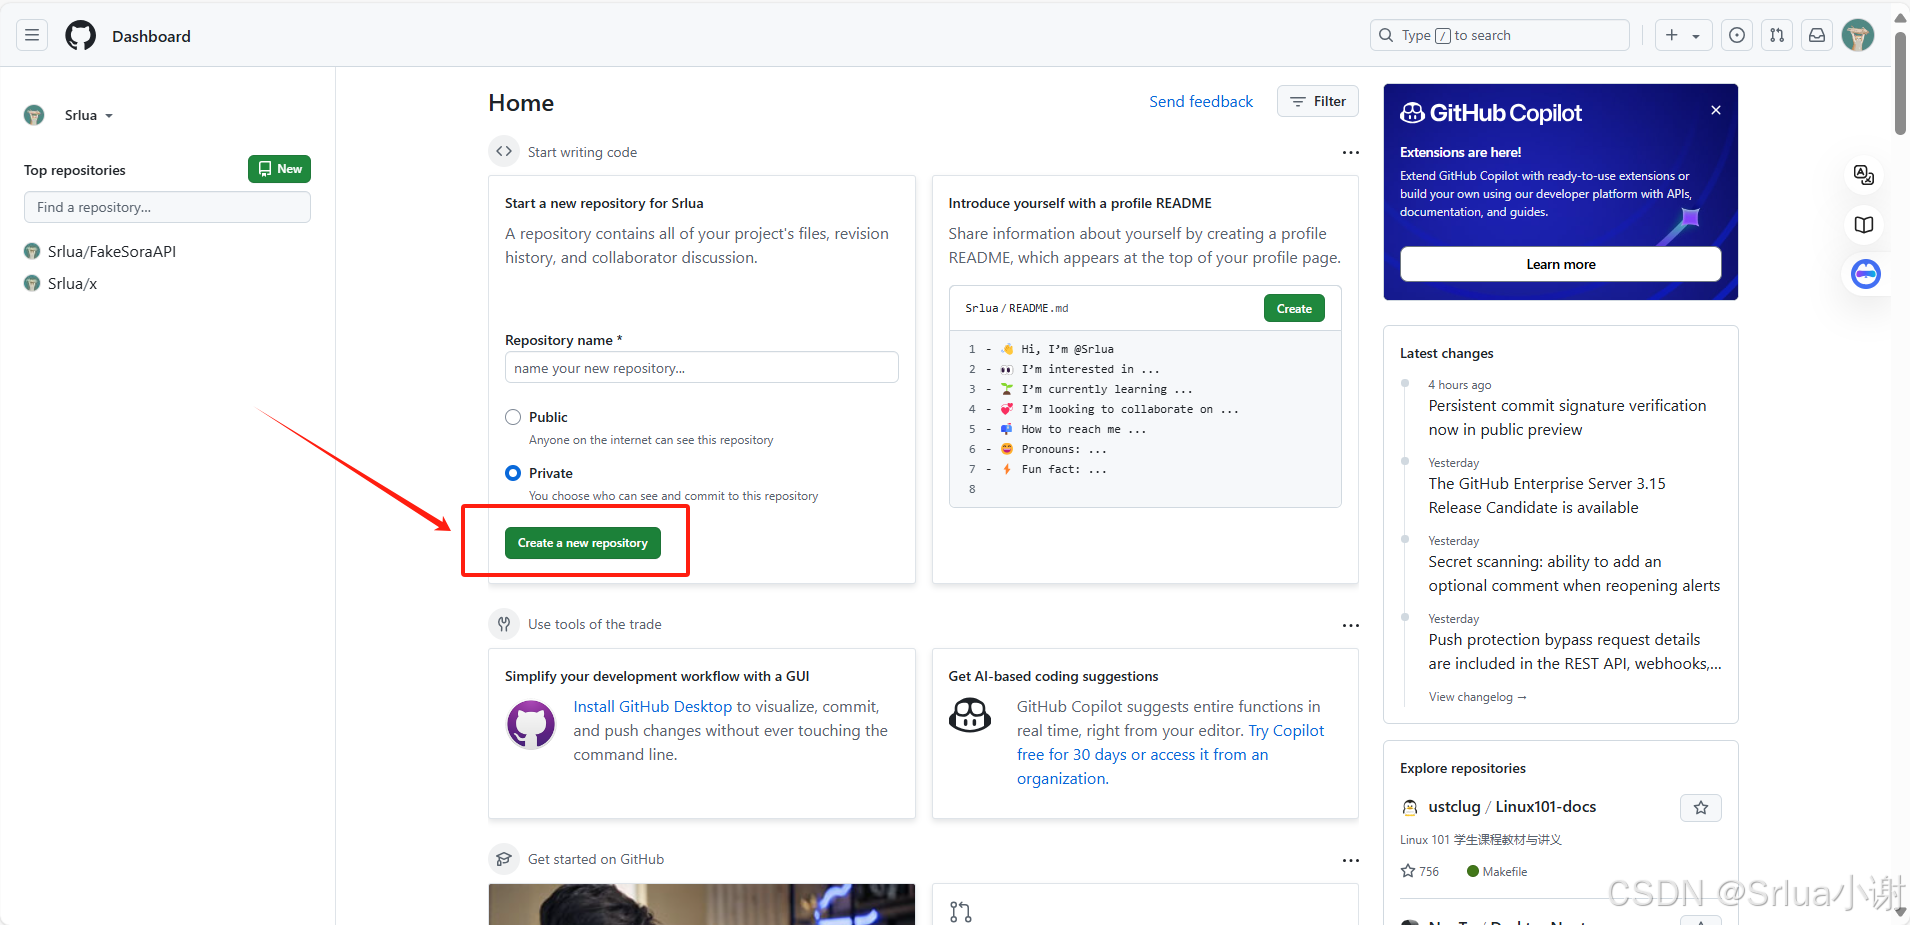Screen dimensions: 1910x925
Task: Click Learn more in Copilot banner
Action: 1561,264
